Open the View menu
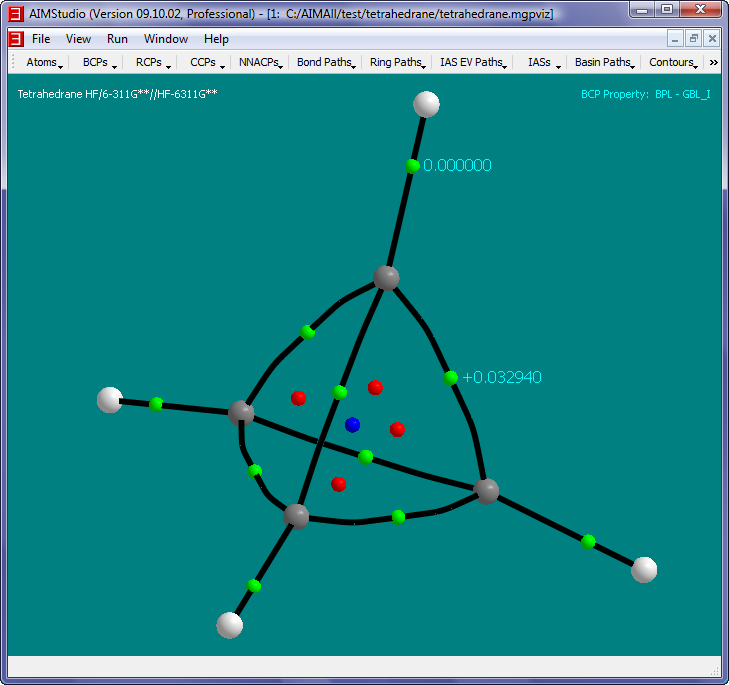Screen dimensions: 729x685 coord(78,39)
